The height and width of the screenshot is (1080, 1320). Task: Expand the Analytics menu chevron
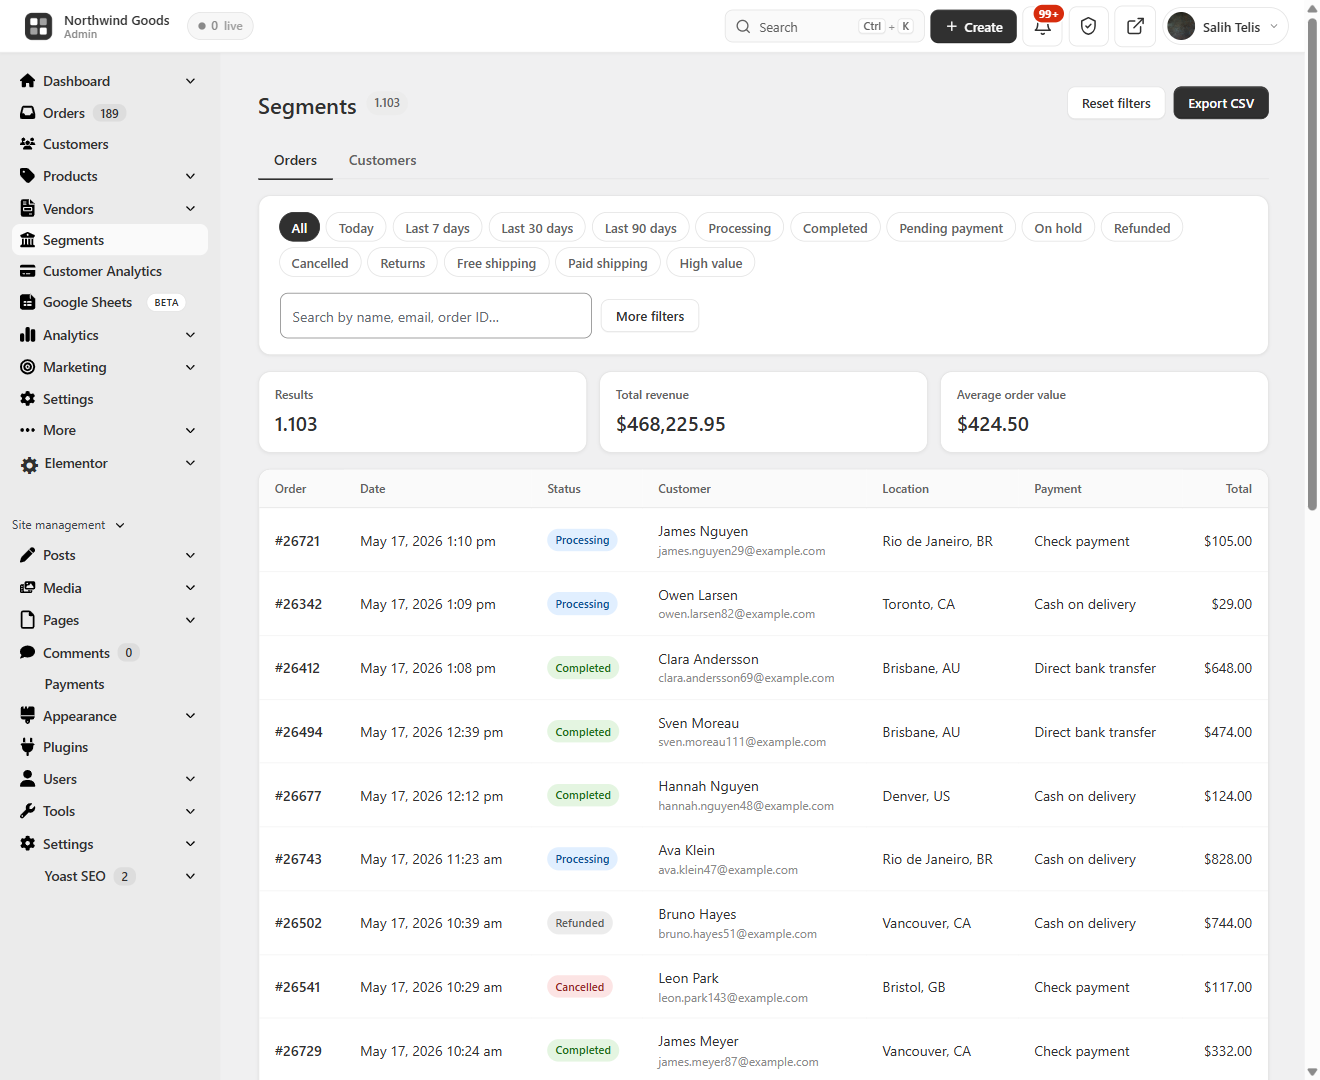click(190, 335)
